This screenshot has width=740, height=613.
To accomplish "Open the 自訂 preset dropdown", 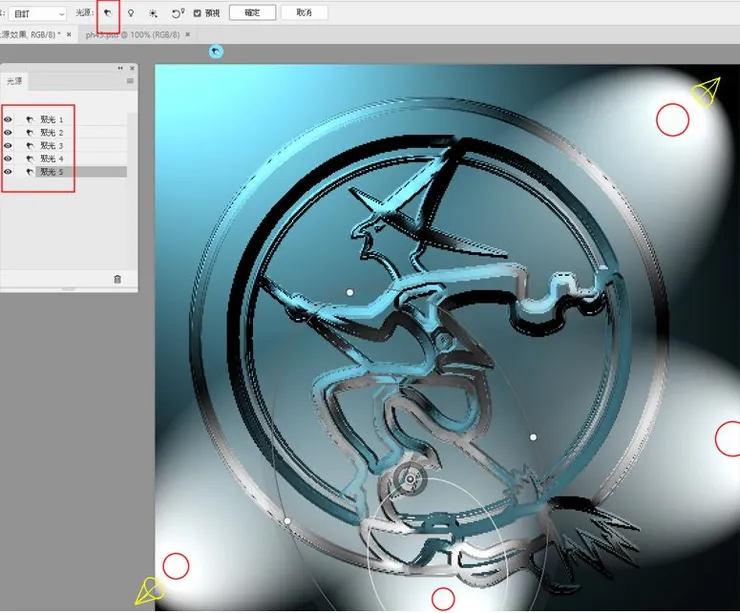I will (38, 14).
